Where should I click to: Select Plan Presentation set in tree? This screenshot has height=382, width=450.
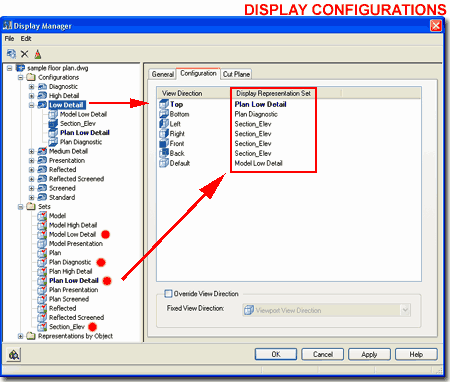coord(74,290)
